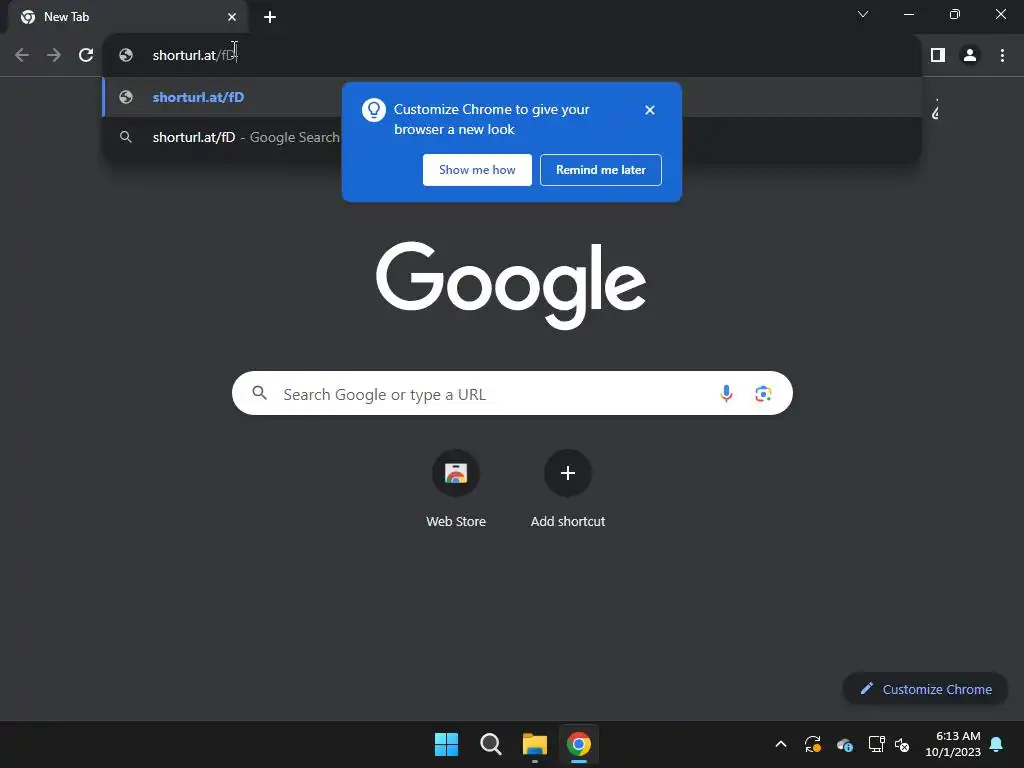This screenshot has width=1024, height=768.
Task: Open the Chrome profile avatar
Action: 970,55
